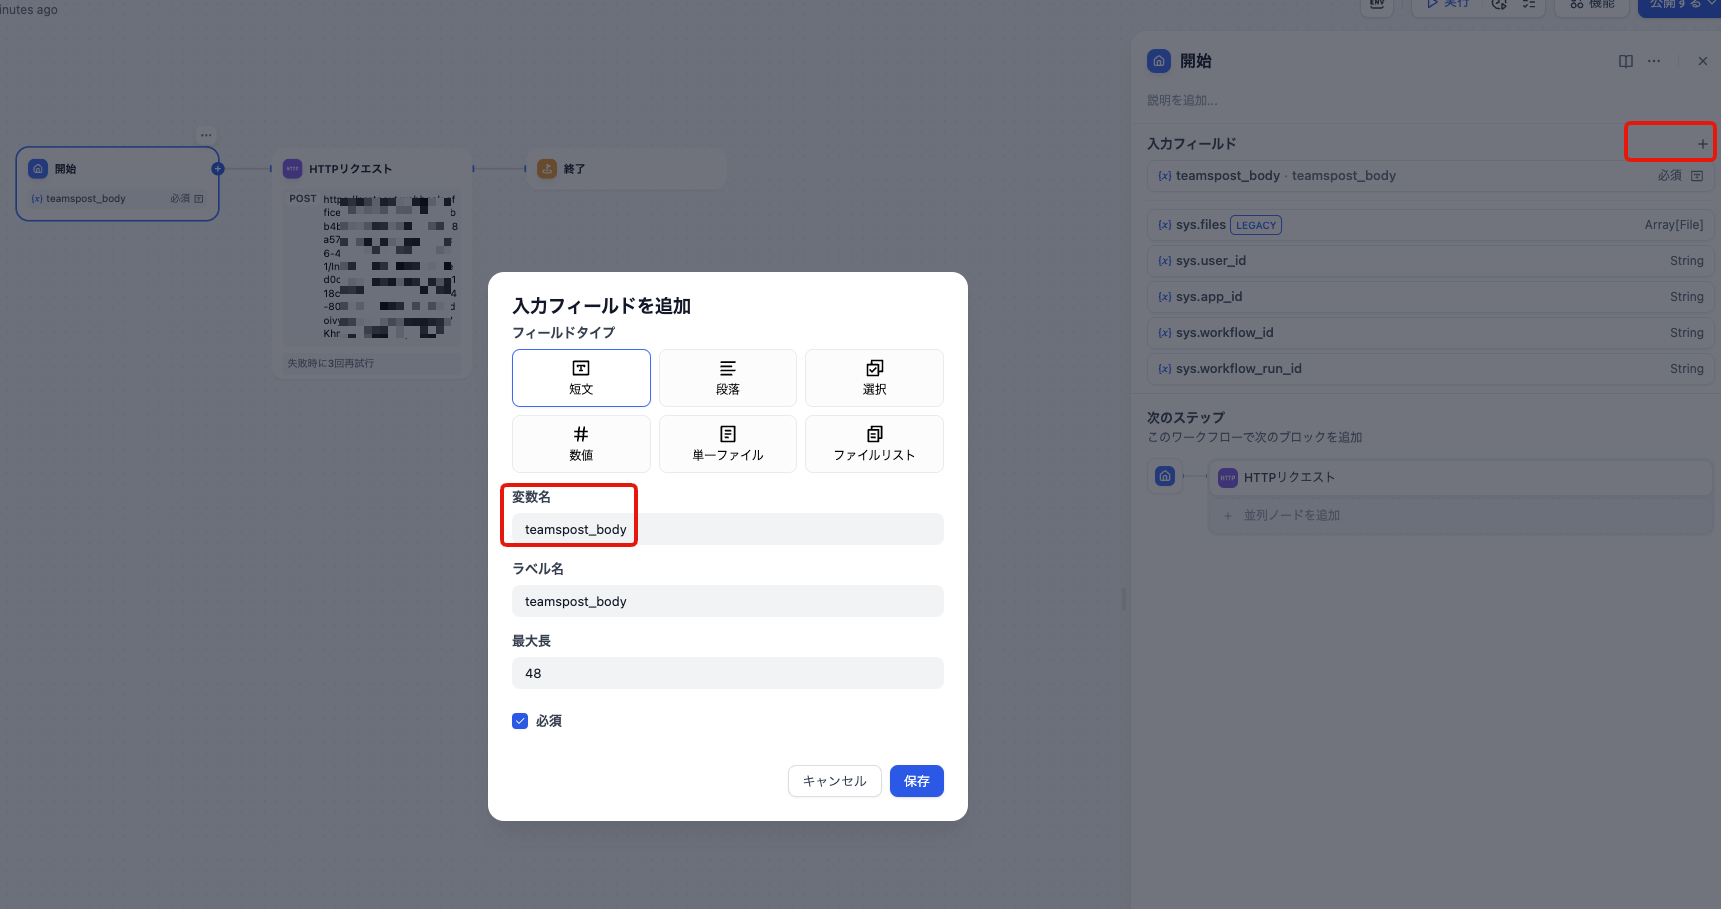Click the 終了 node icon on canvas
1721x909 pixels.
point(547,169)
